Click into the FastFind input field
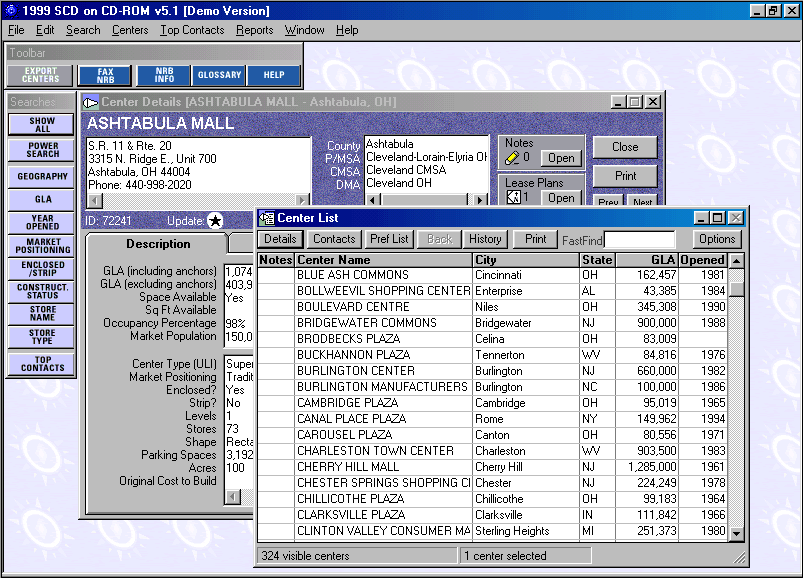The height and width of the screenshot is (578, 803). 640,240
